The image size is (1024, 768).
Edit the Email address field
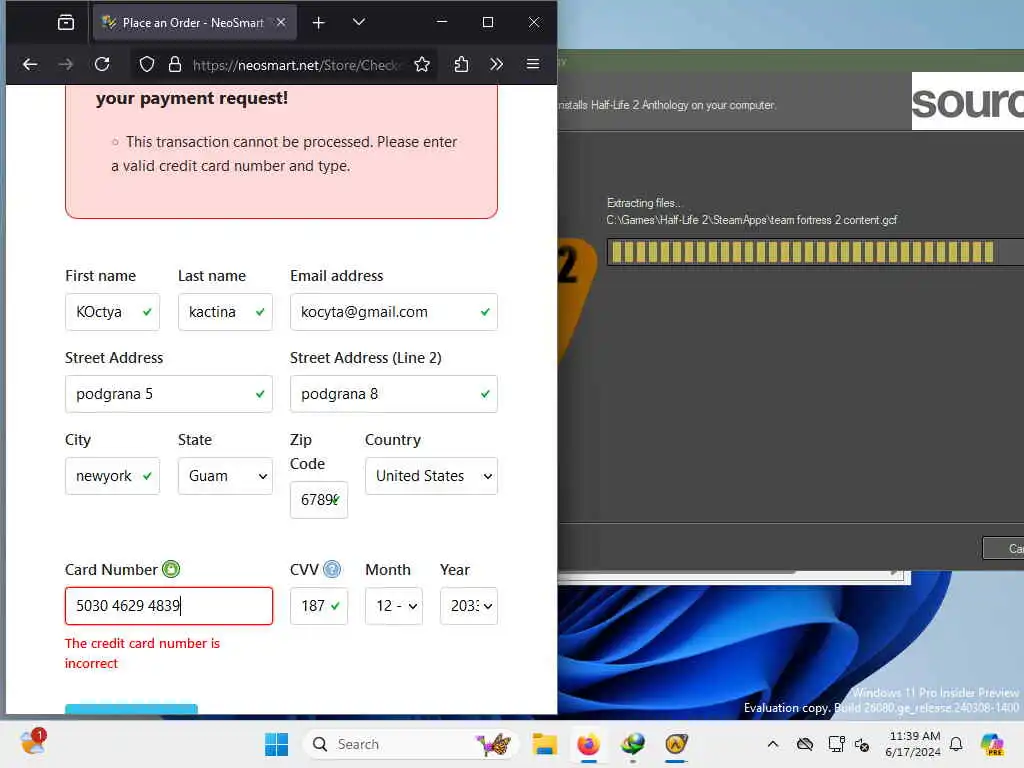pos(394,312)
